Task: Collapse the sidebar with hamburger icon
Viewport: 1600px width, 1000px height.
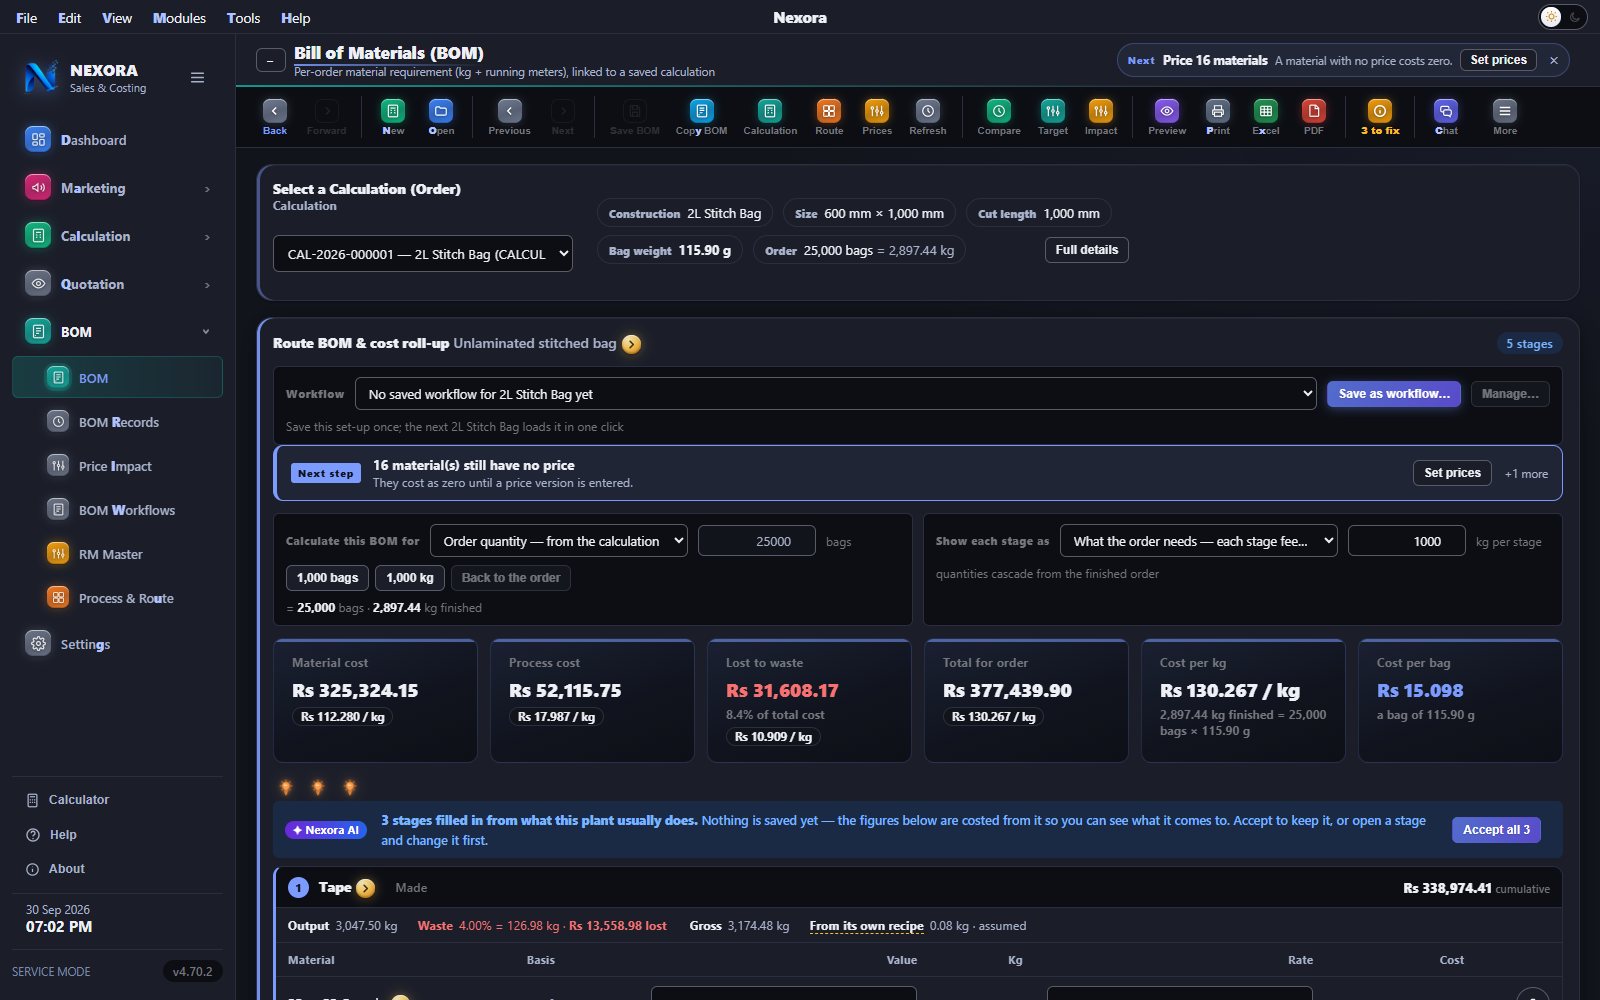Action: pos(198,78)
